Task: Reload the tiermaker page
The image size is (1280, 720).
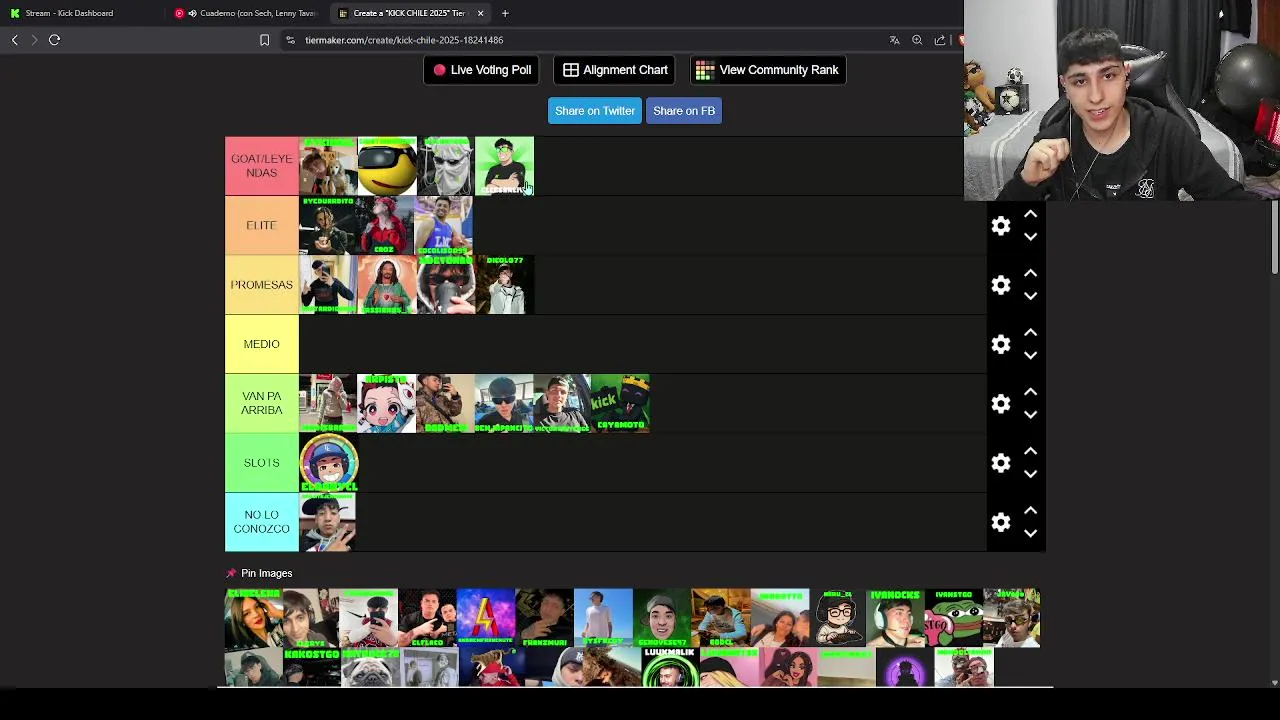Action: [55, 40]
